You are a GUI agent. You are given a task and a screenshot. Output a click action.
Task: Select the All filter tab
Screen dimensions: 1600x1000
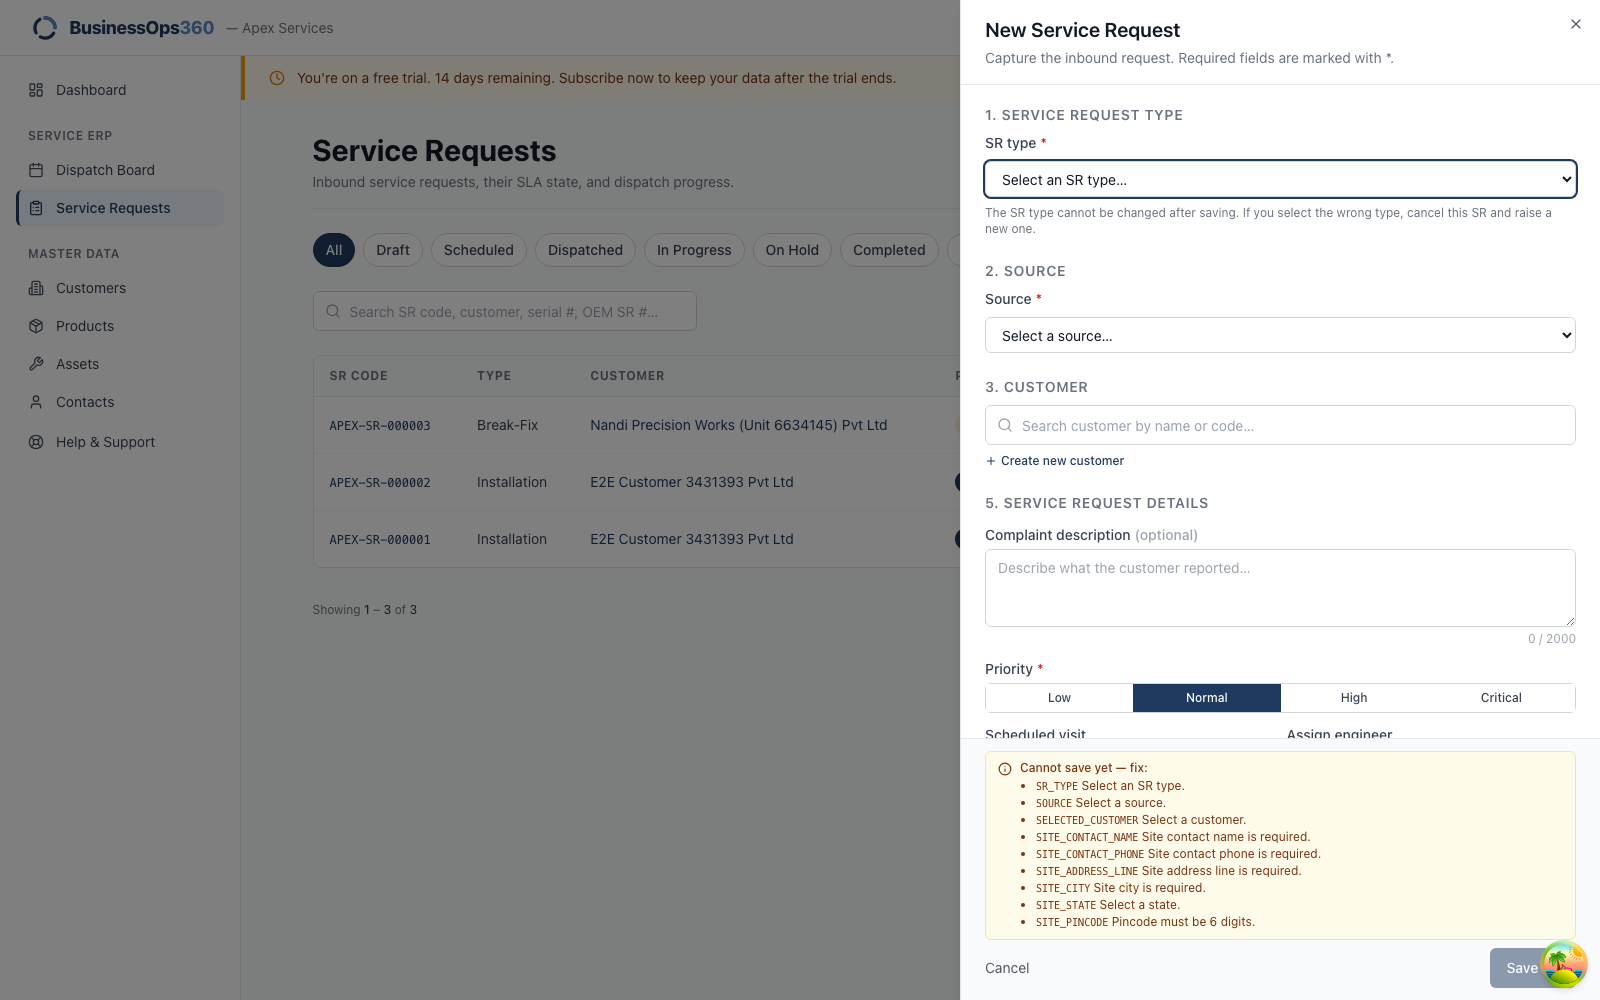(x=334, y=250)
